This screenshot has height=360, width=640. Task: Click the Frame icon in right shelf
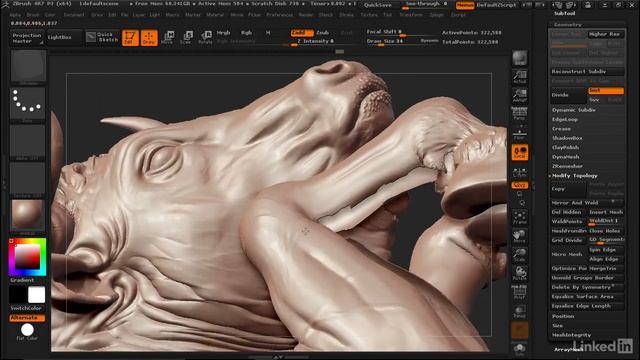520,217
